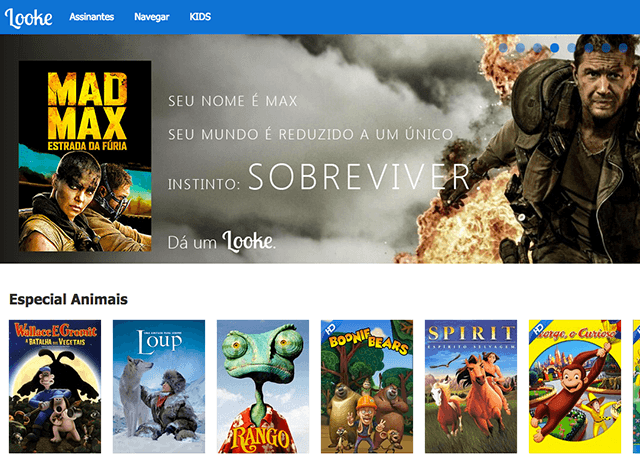Open the Spirit movie poster
640x454 pixels.
click(471, 386)
